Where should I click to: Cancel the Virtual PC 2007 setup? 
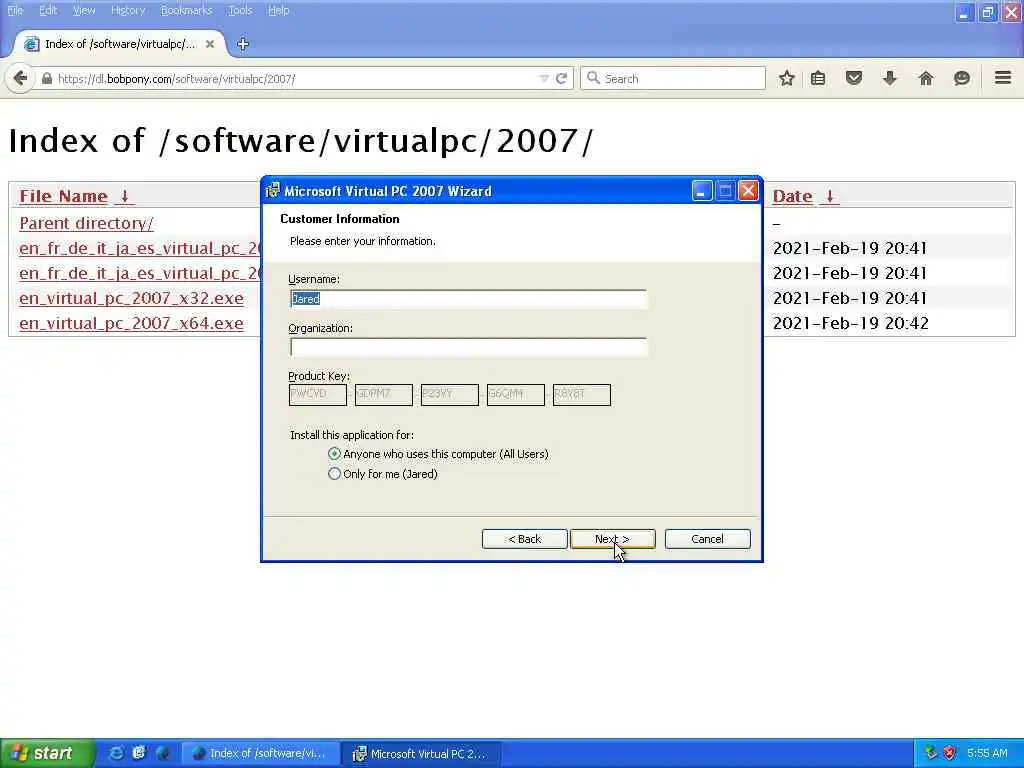707,539
